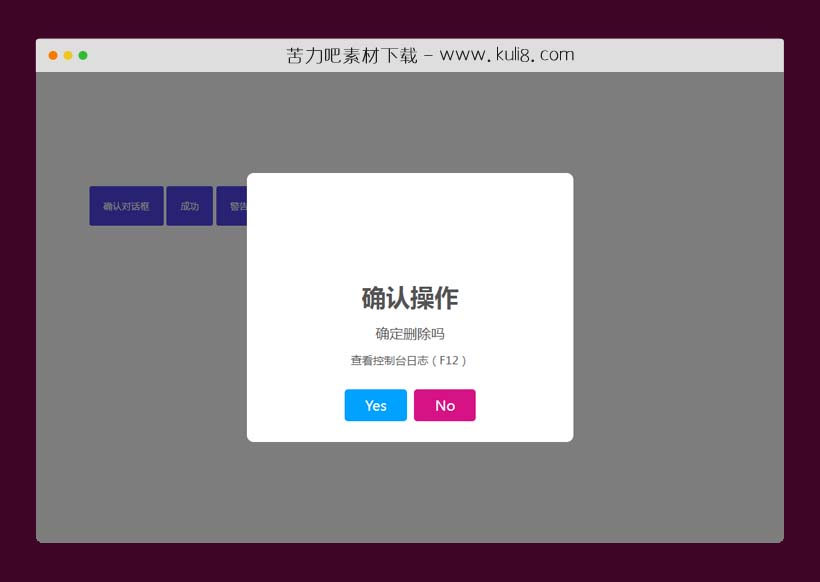This screenshot has height=582, width=820.
Task: Dismiss the prompt with the pink No button
Action: click(444, 405)
